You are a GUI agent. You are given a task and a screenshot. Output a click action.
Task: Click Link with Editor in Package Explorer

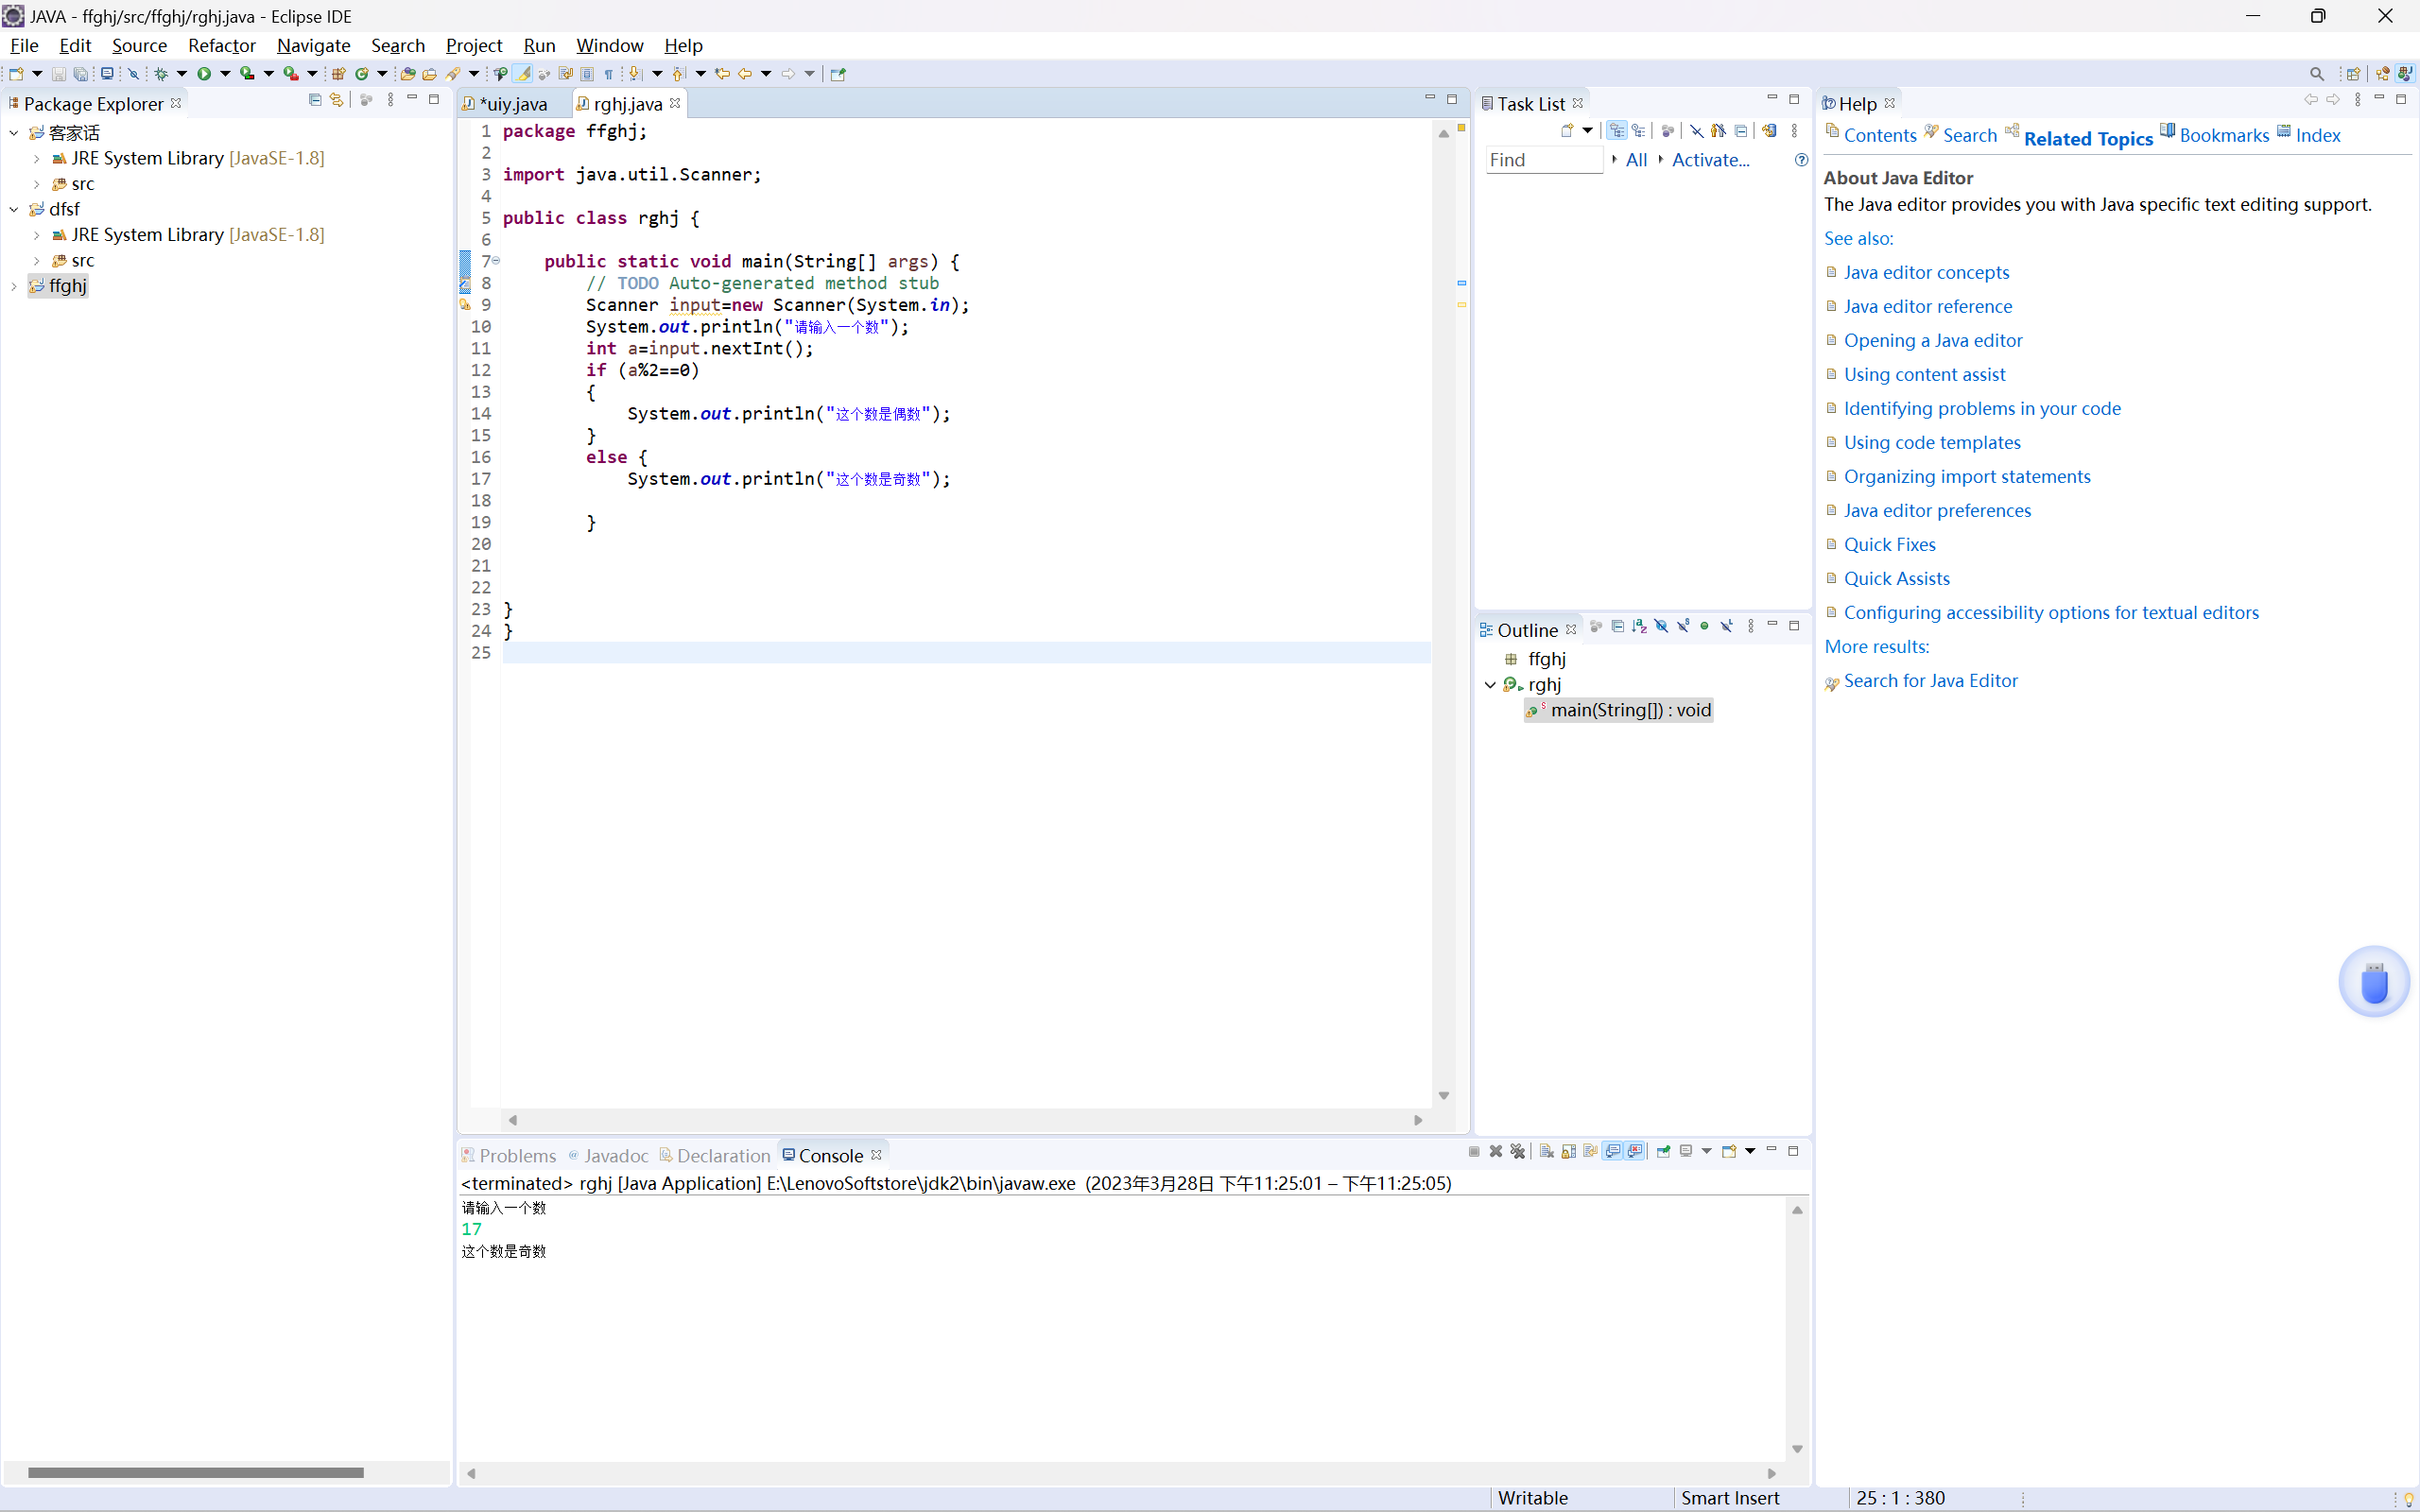coord(337,100)
